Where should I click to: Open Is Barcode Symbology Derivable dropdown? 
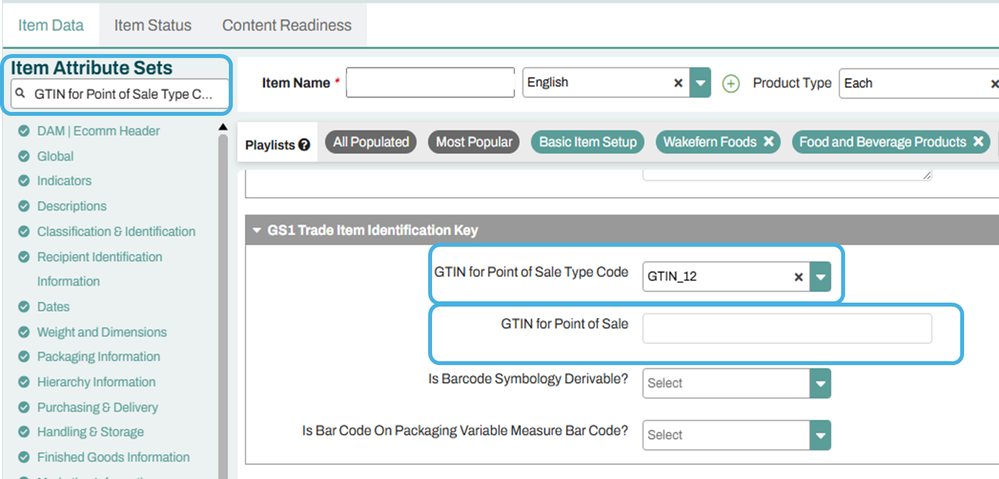pos(820,383)
